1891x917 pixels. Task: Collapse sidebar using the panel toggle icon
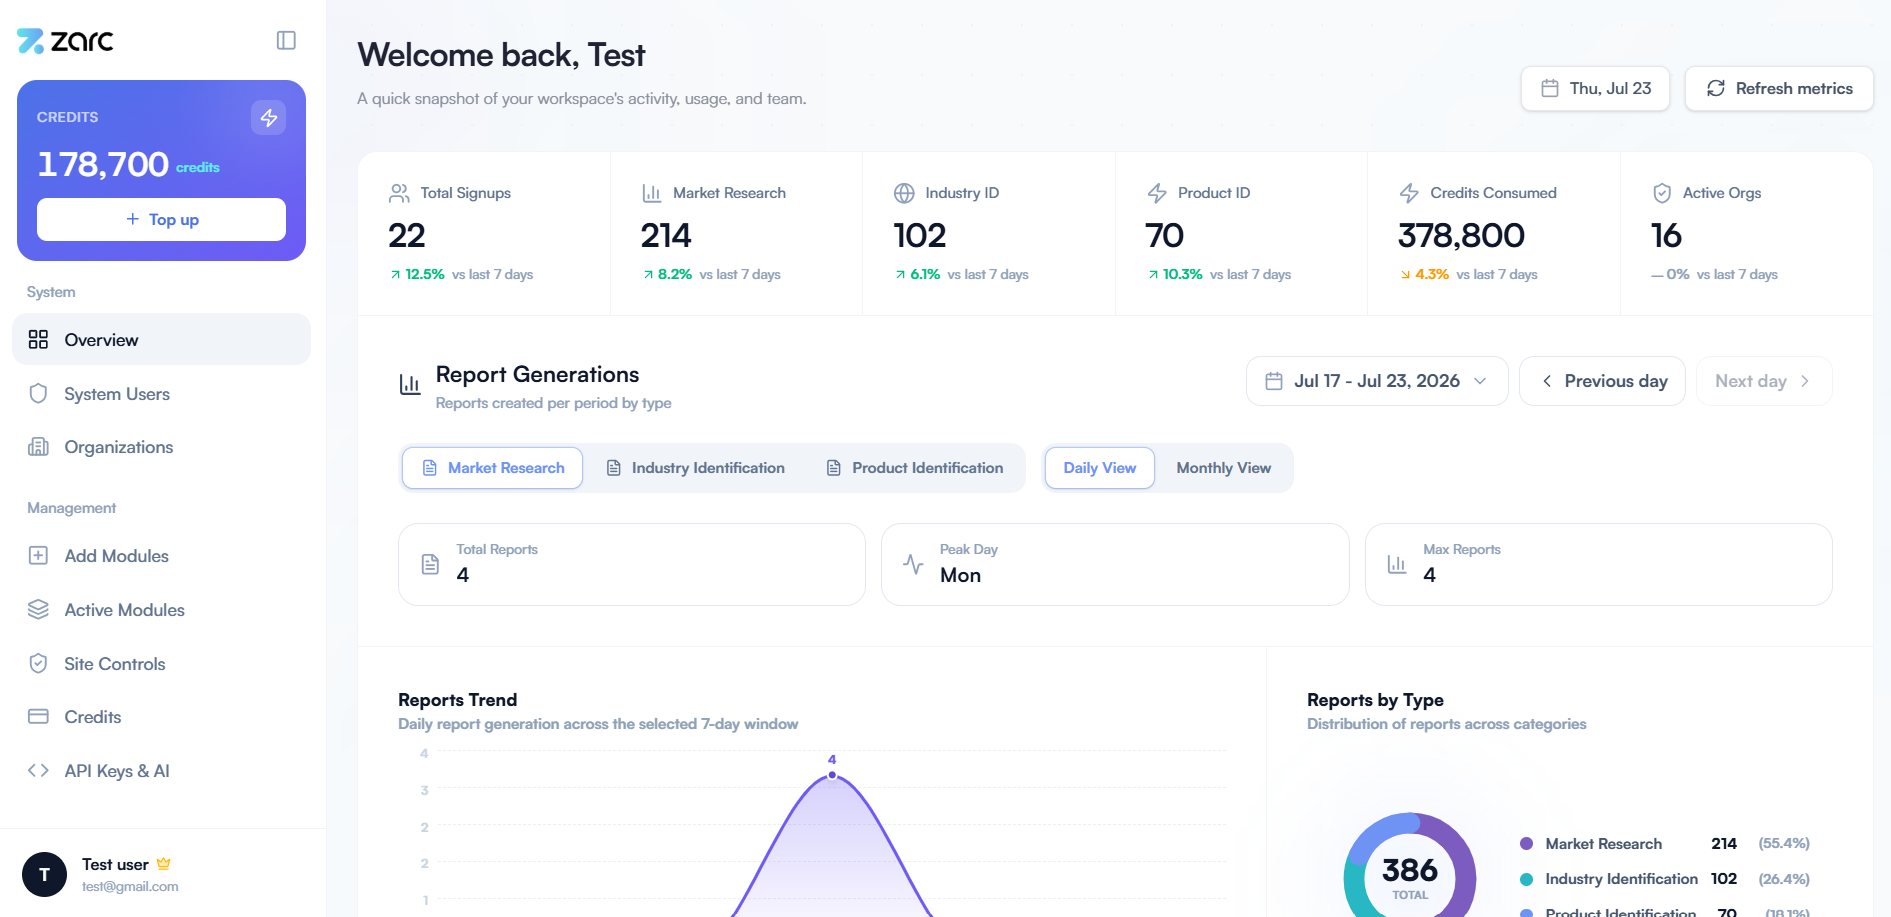pos(286,40)
